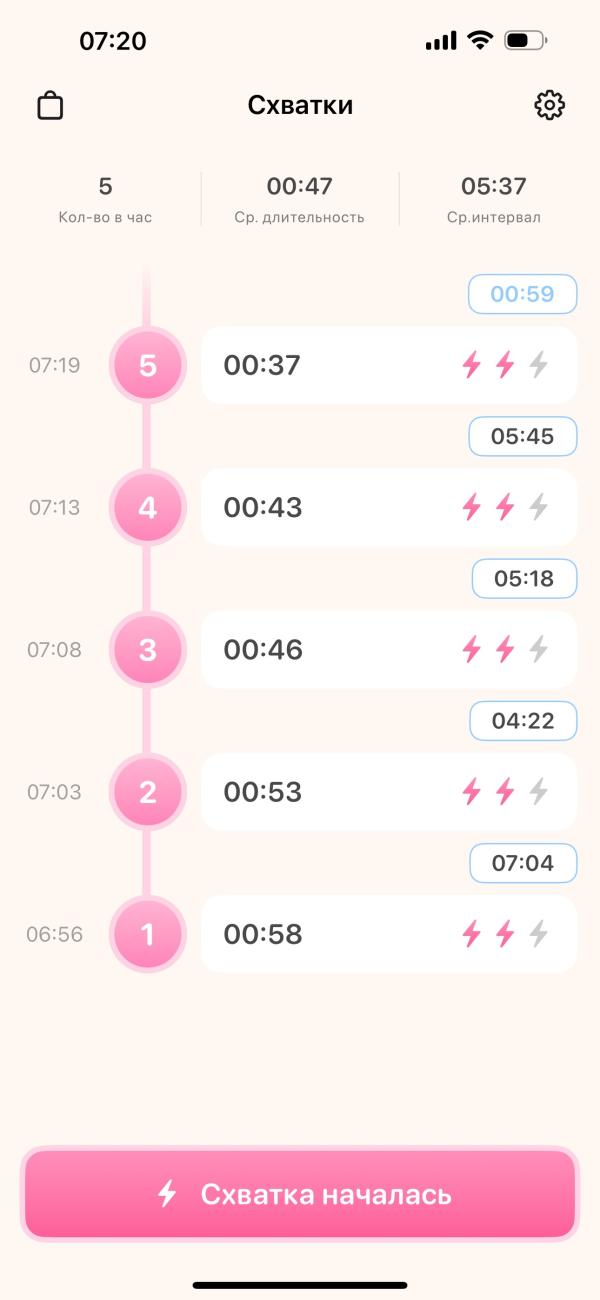
Task: Select numbered circle 5 on timeline
Action: pyautogui.click(x=148, y=365)
